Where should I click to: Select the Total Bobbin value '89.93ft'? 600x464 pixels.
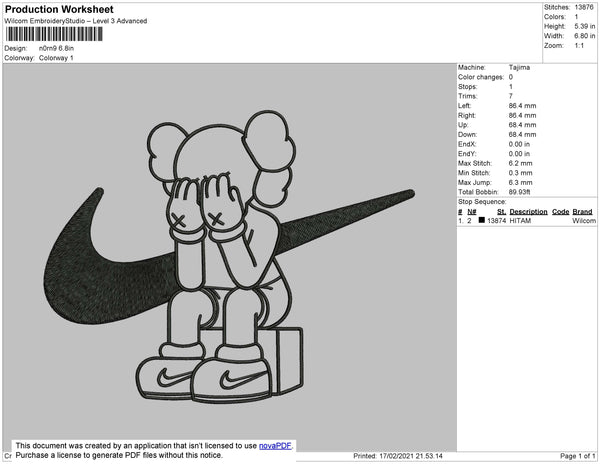[x=519, y=192]
